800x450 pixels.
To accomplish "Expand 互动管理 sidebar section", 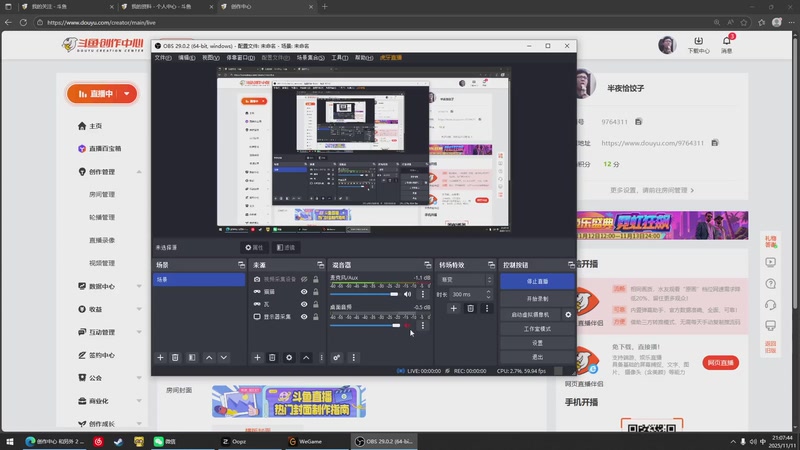I will 139,332.
